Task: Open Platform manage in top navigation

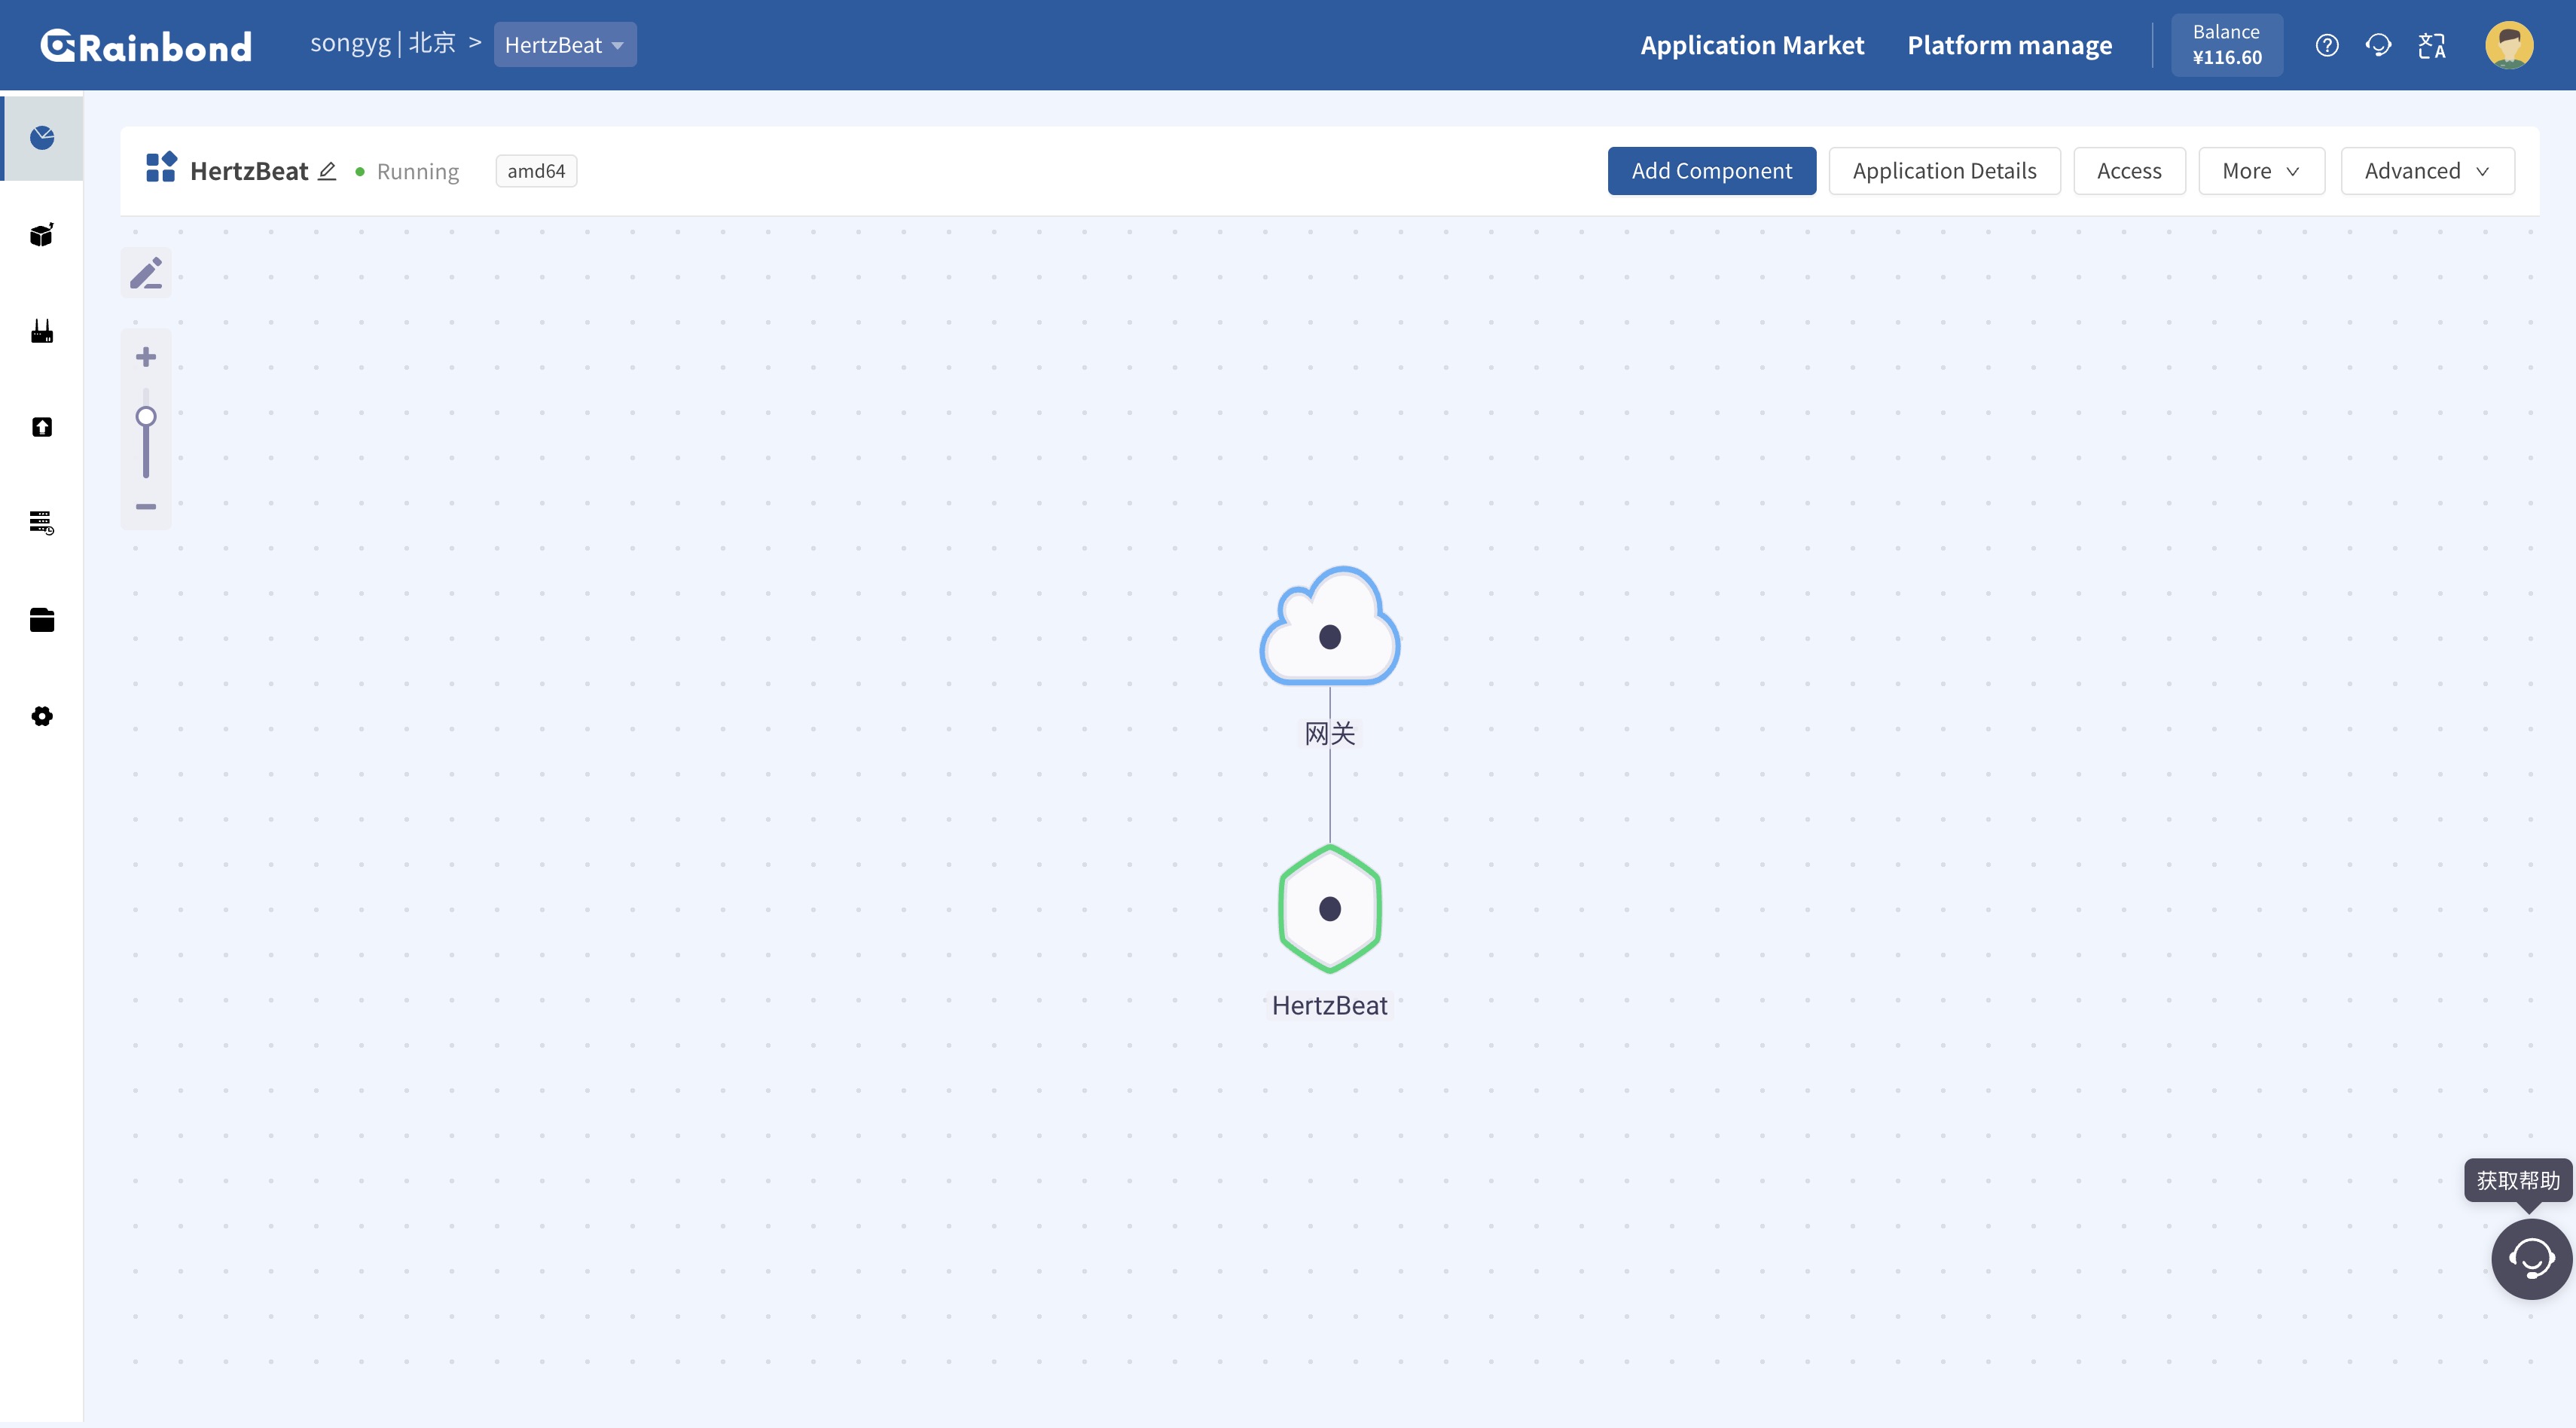Action: click(2009, 45)
